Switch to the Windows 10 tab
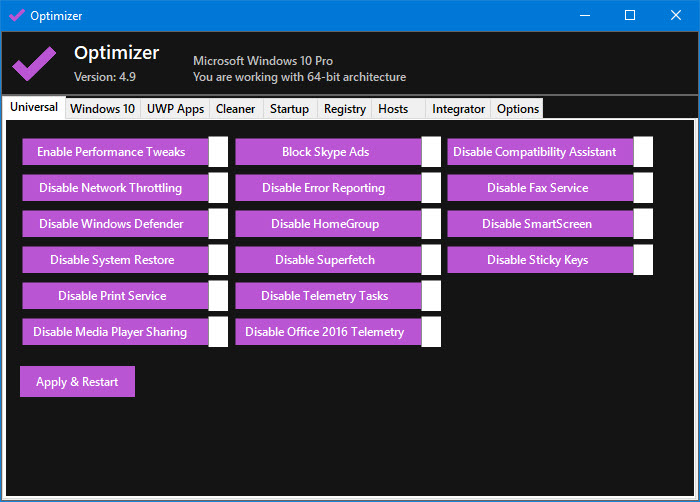The width and height of the screenshot is (700, 502). coord(103,109)
